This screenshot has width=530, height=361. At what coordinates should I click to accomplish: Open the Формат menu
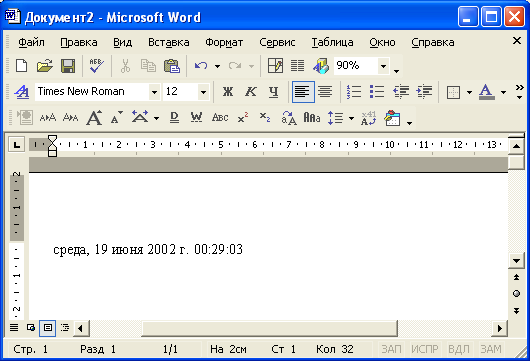tap(224, 42)
